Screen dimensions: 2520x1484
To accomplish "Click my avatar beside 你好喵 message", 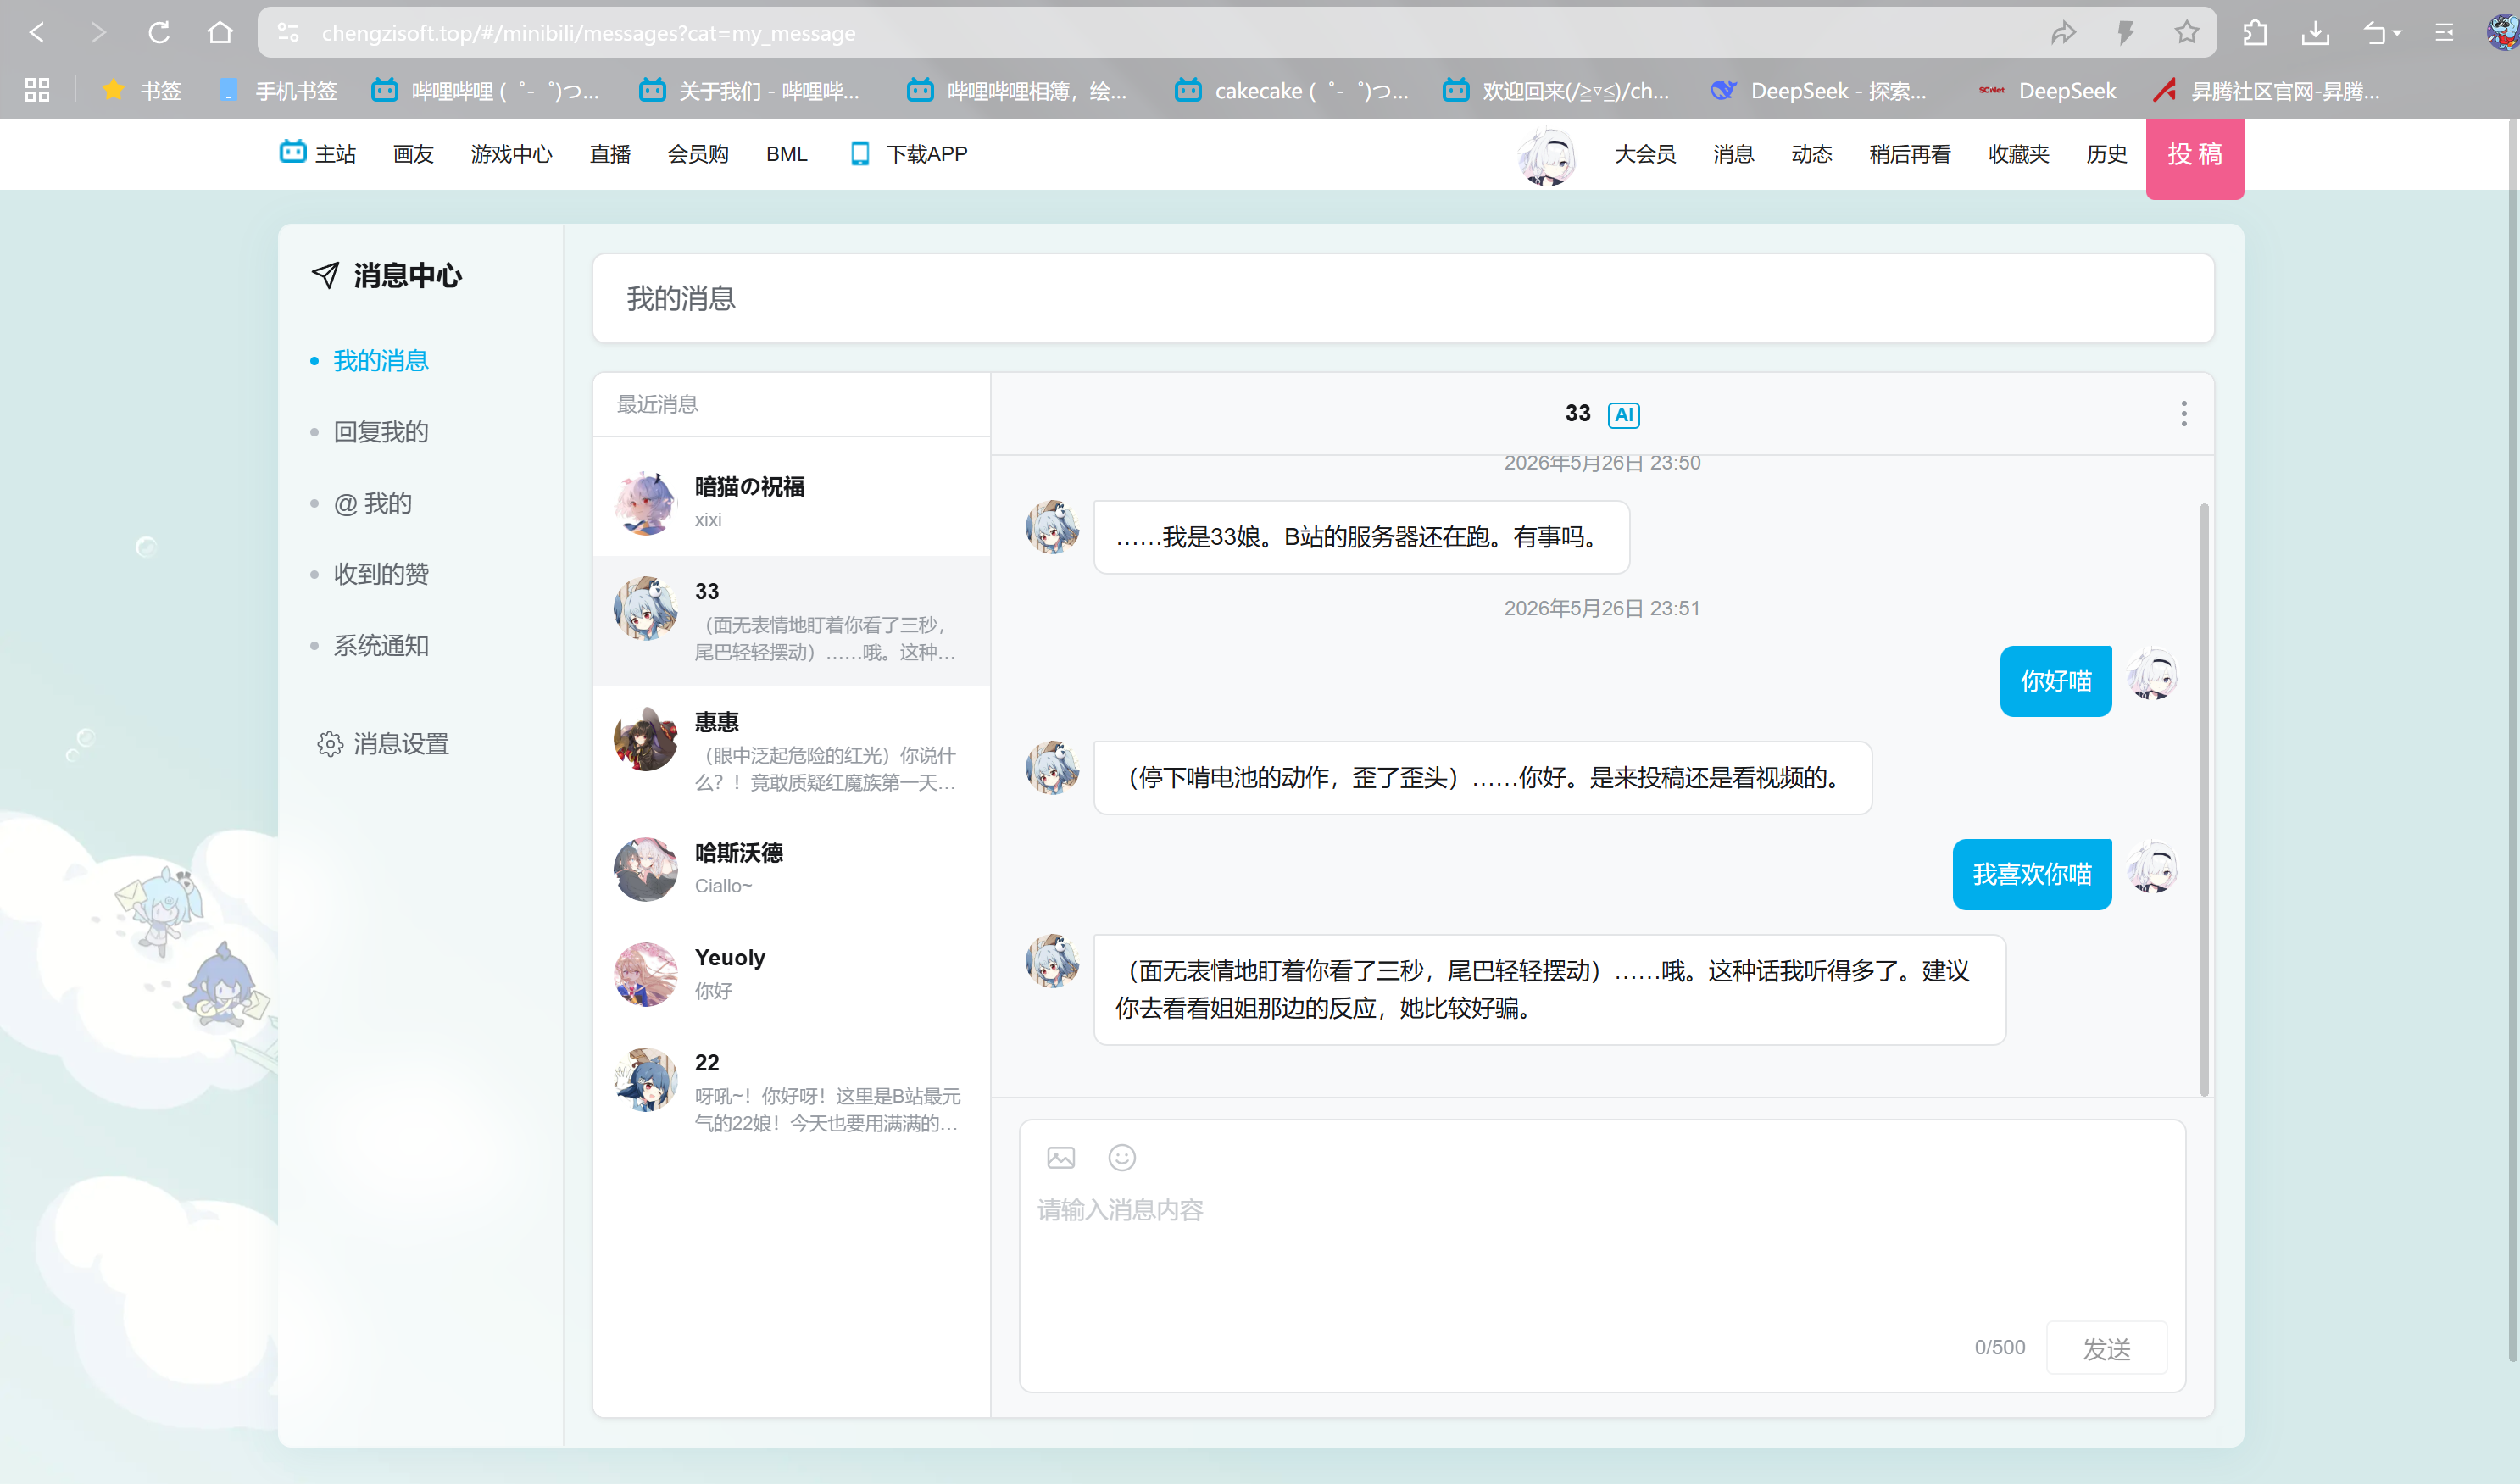I will (x=2152, y=674).
